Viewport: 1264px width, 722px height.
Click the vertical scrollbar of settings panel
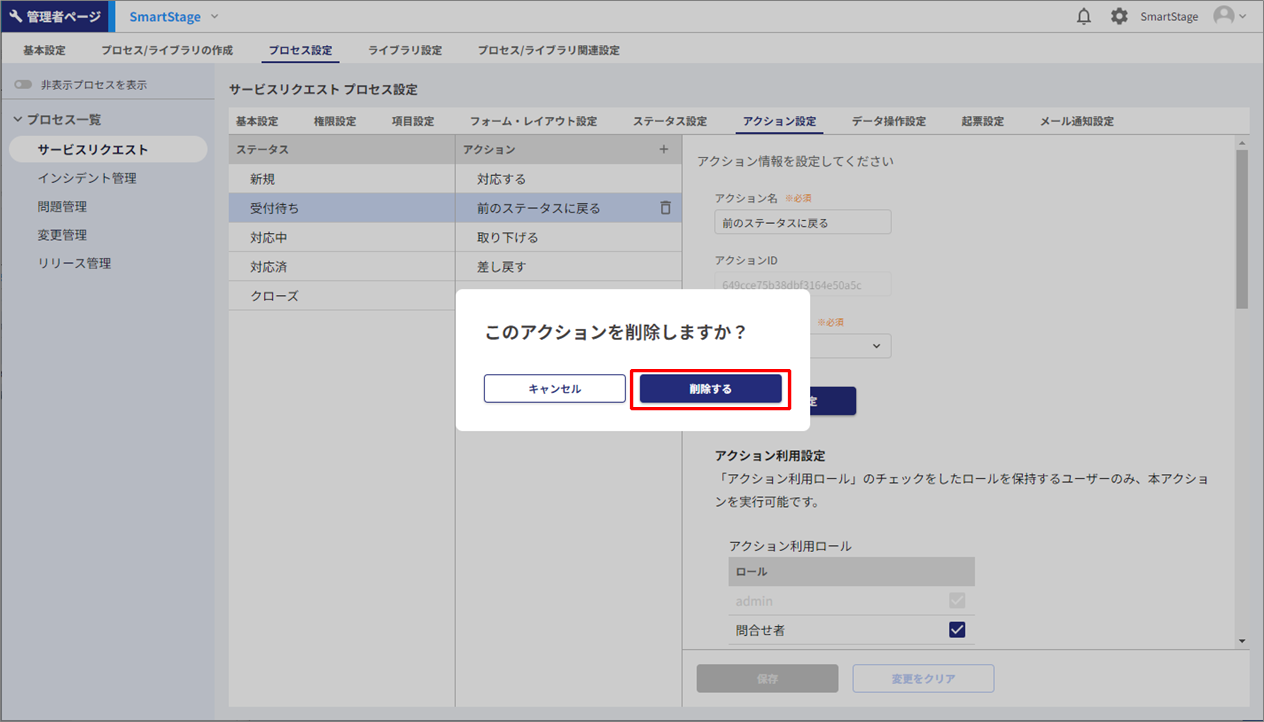(x=1241, y=228)
